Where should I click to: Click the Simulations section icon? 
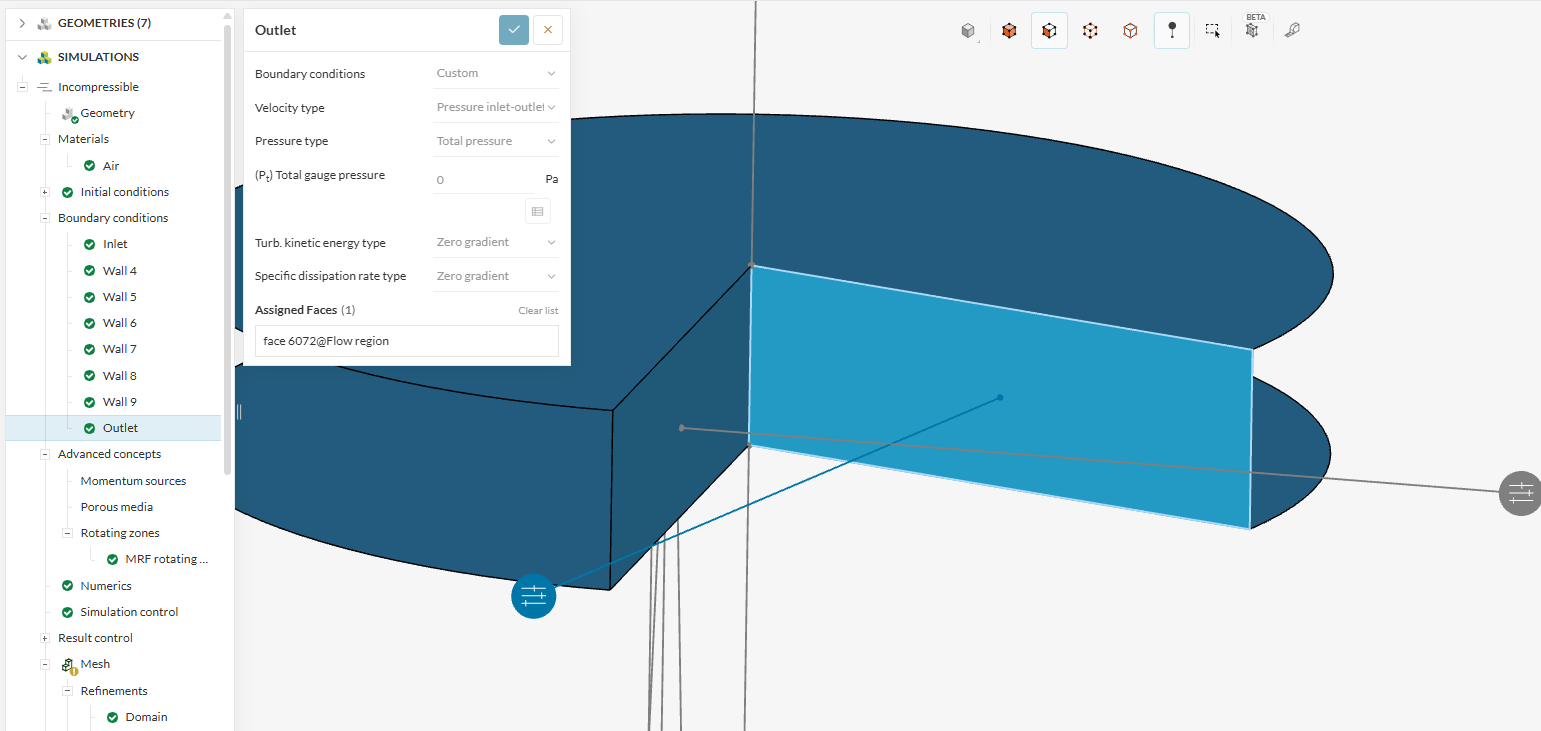pos(44,57)
